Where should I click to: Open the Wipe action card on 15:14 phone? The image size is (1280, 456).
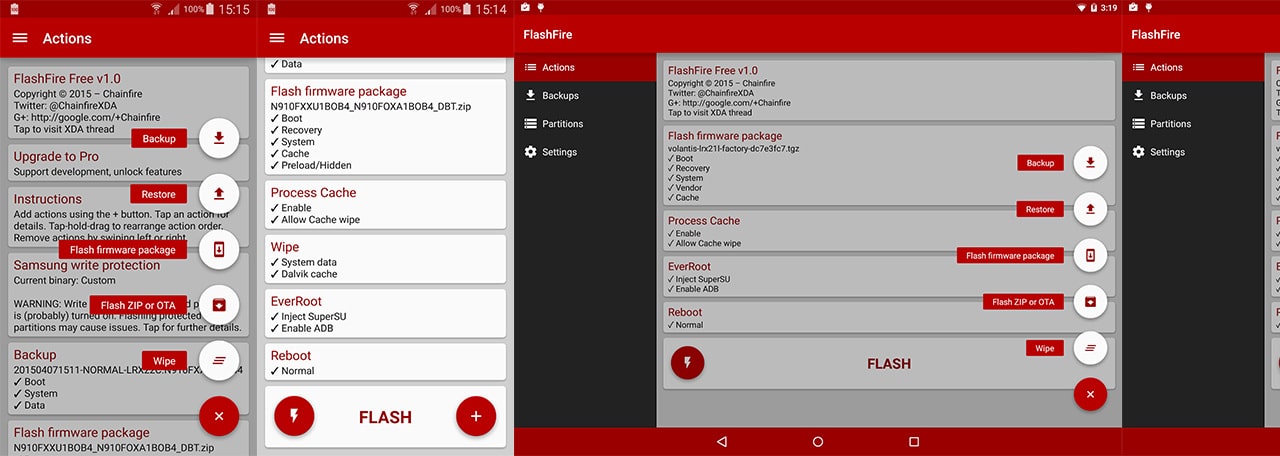click(x=385, y=259)
